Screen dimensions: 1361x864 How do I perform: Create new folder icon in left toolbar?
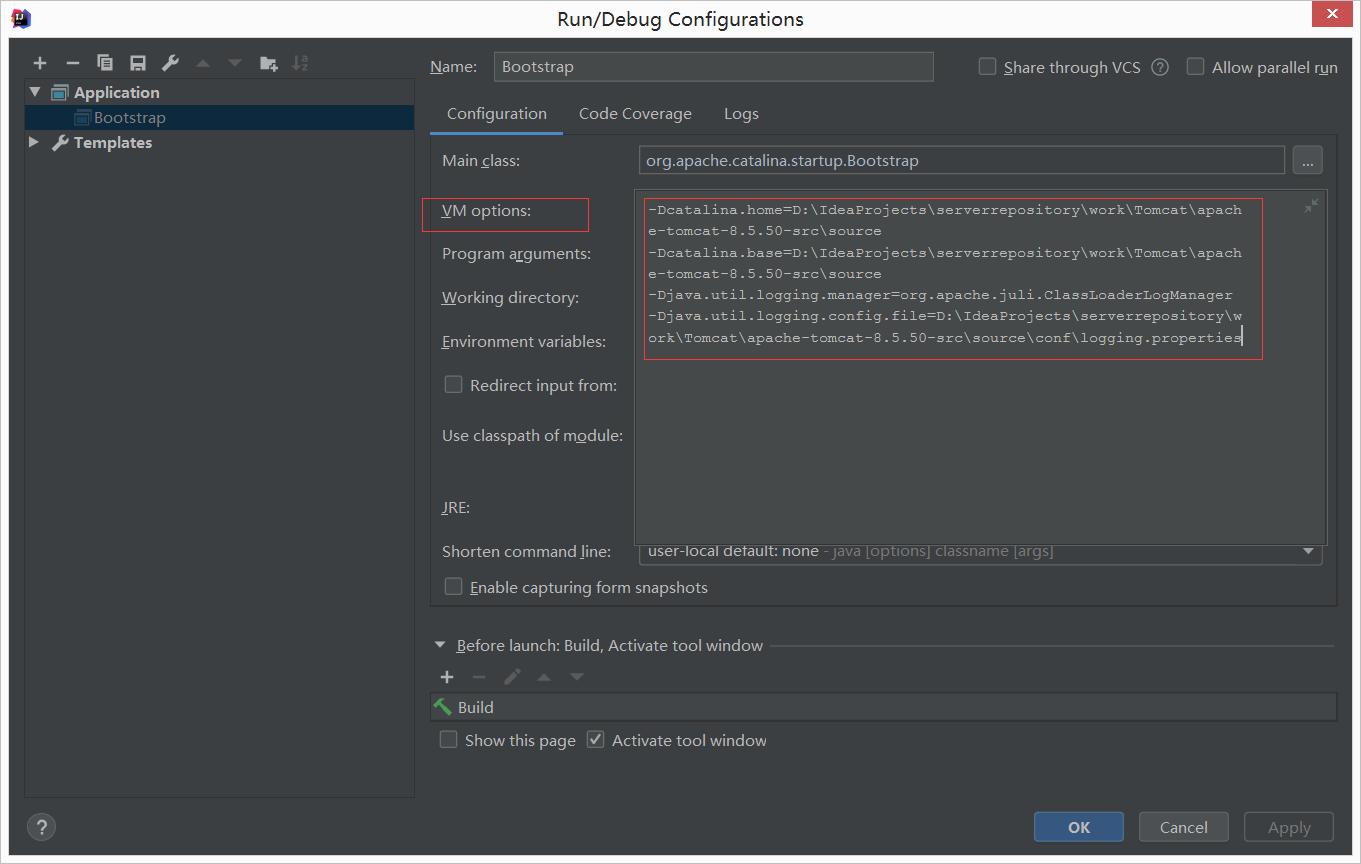pos(268,63)
